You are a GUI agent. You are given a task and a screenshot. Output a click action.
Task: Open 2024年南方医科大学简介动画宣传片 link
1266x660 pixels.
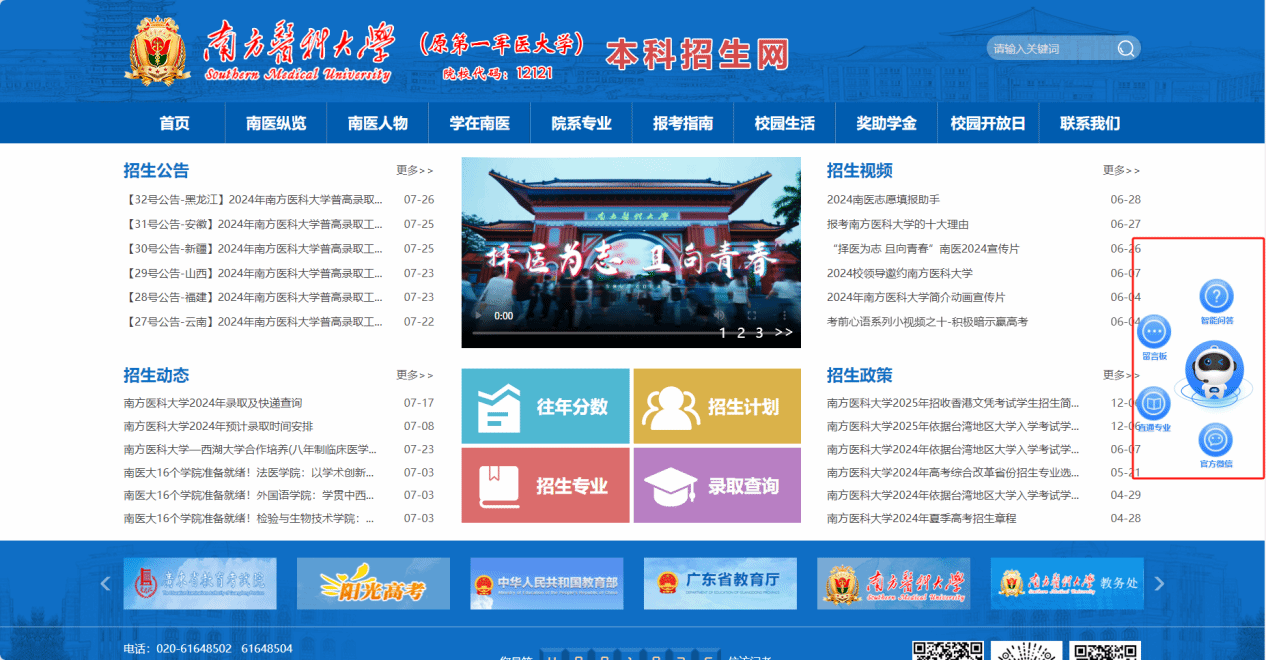click(916, 297)
